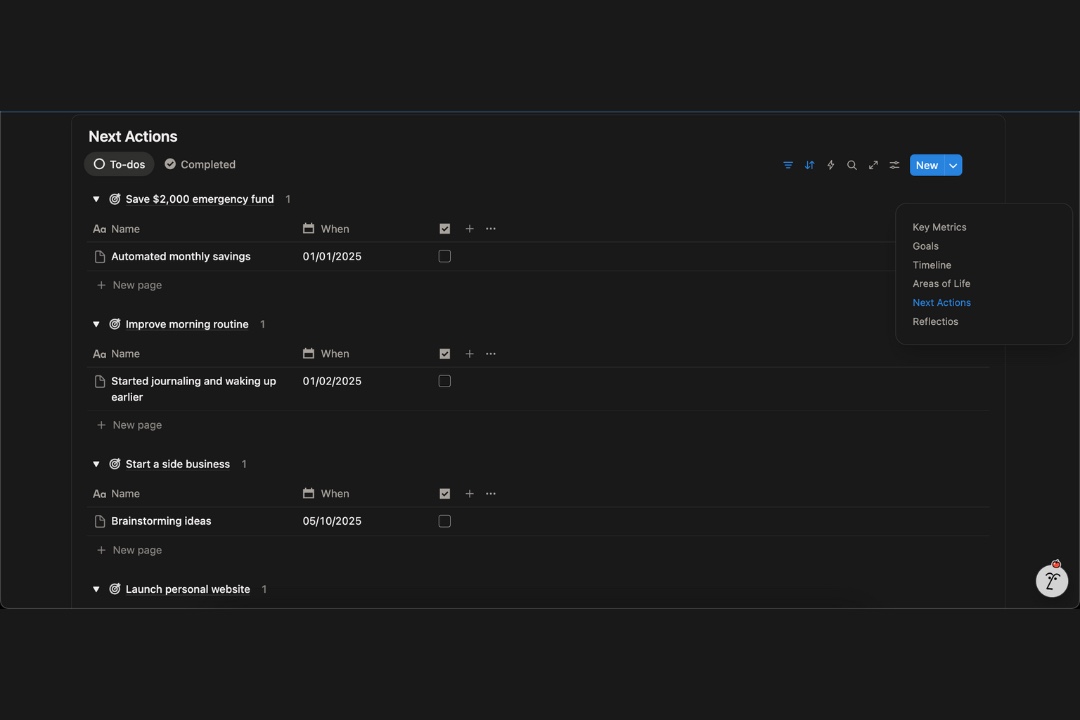Image resolution: width=1080 pixels, height=720 pixels.
Task: Click the search magnifier icon
Action: point(852,165)
